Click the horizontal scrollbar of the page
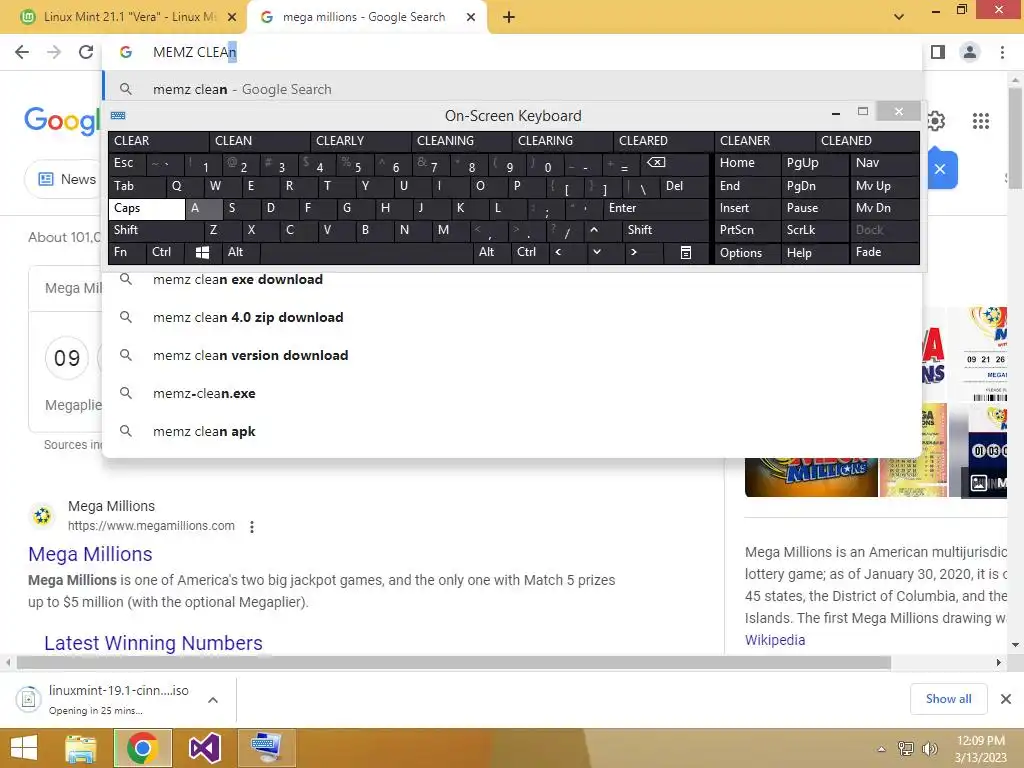1024x768 pixels. click(454, 663)
